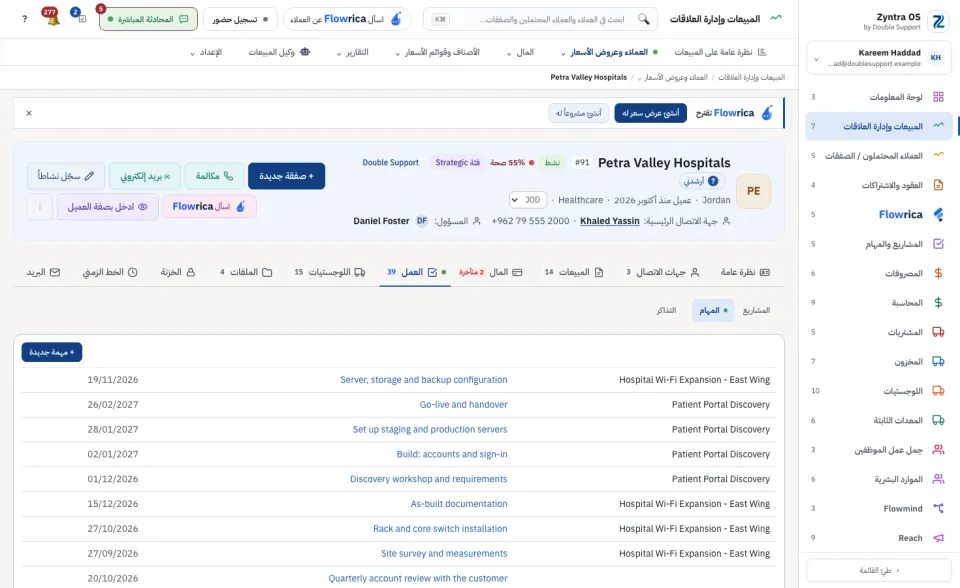960x588 pixels.
Task: Toggle المحادثة المباشرة live chat status
Action: 148,19
